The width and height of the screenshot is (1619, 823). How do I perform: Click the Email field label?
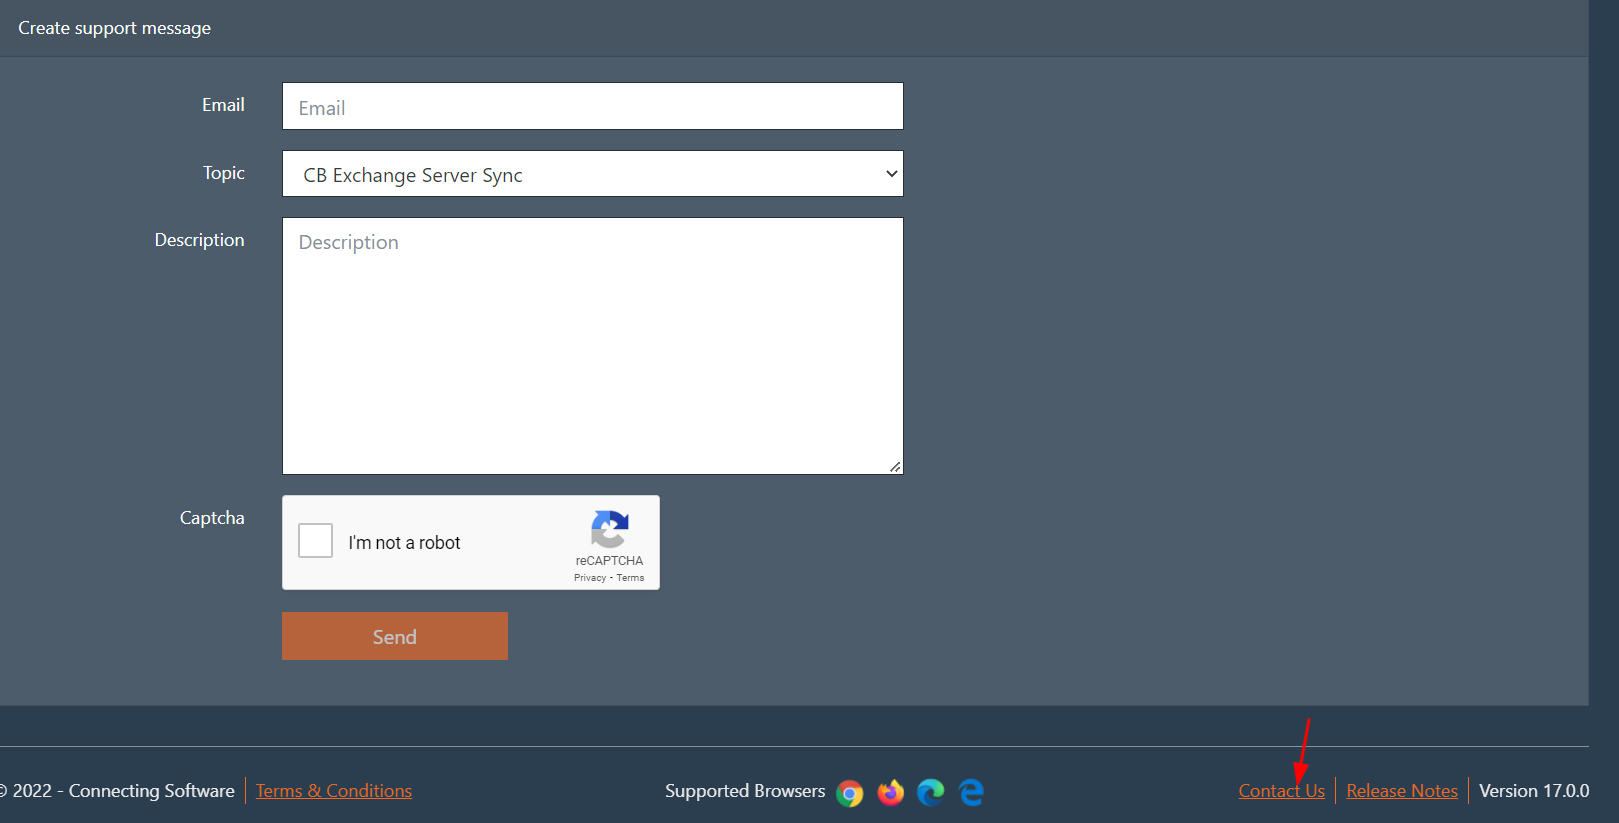coord(223,105)
